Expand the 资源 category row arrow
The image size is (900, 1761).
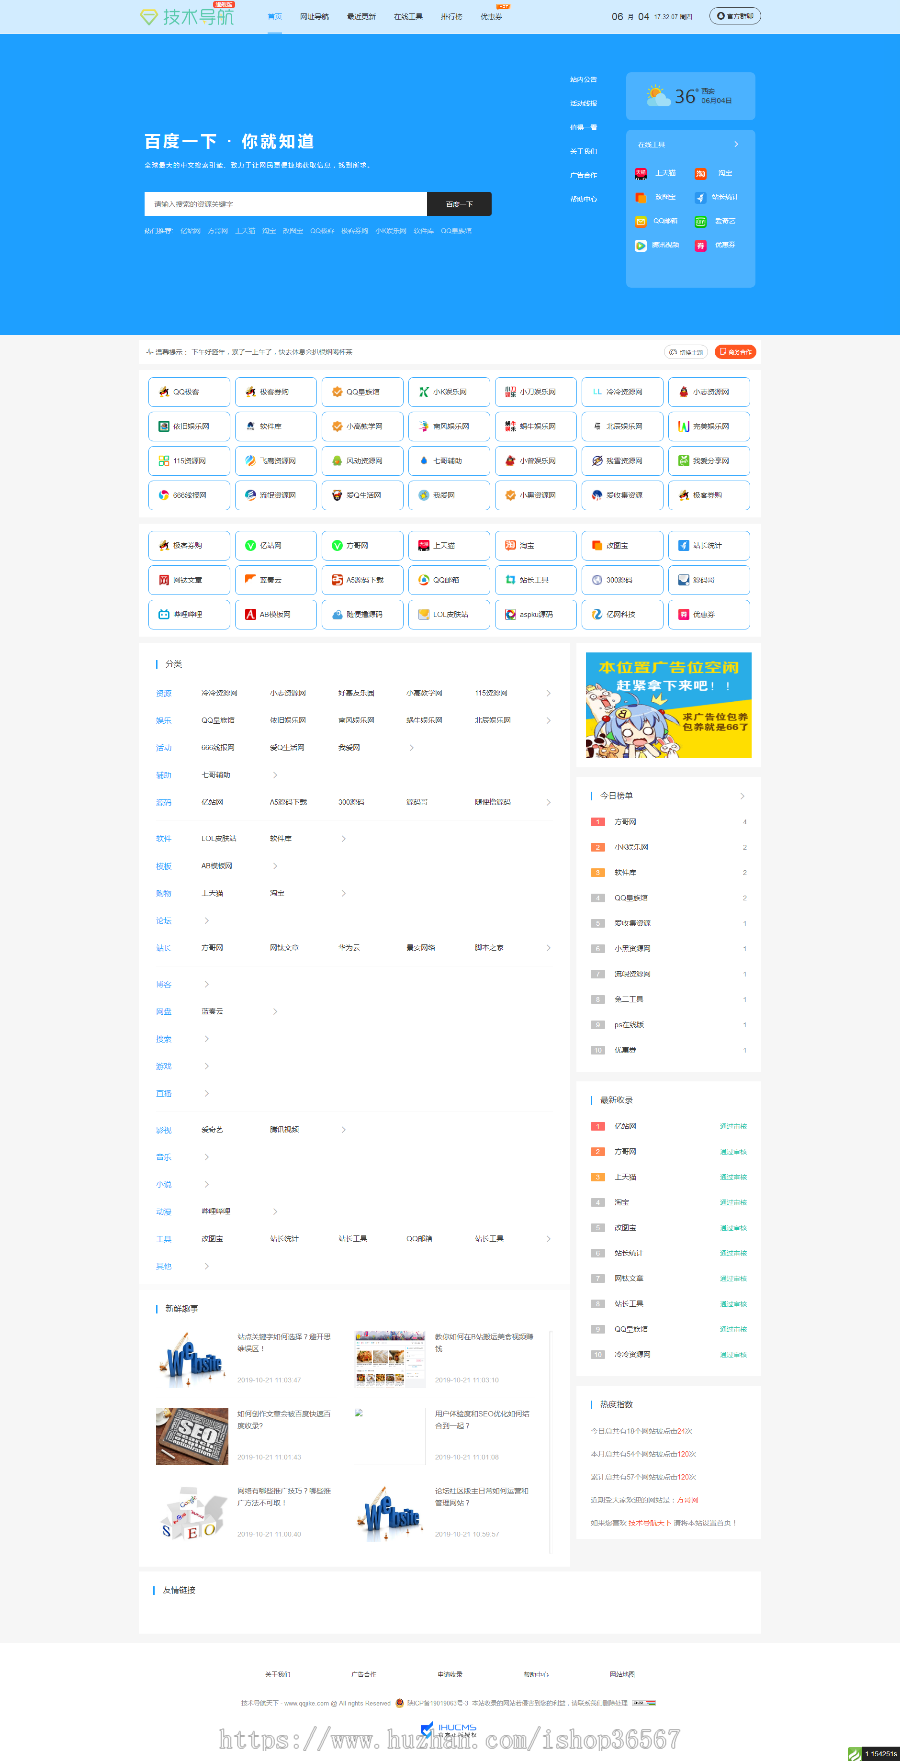pos(548,693)
